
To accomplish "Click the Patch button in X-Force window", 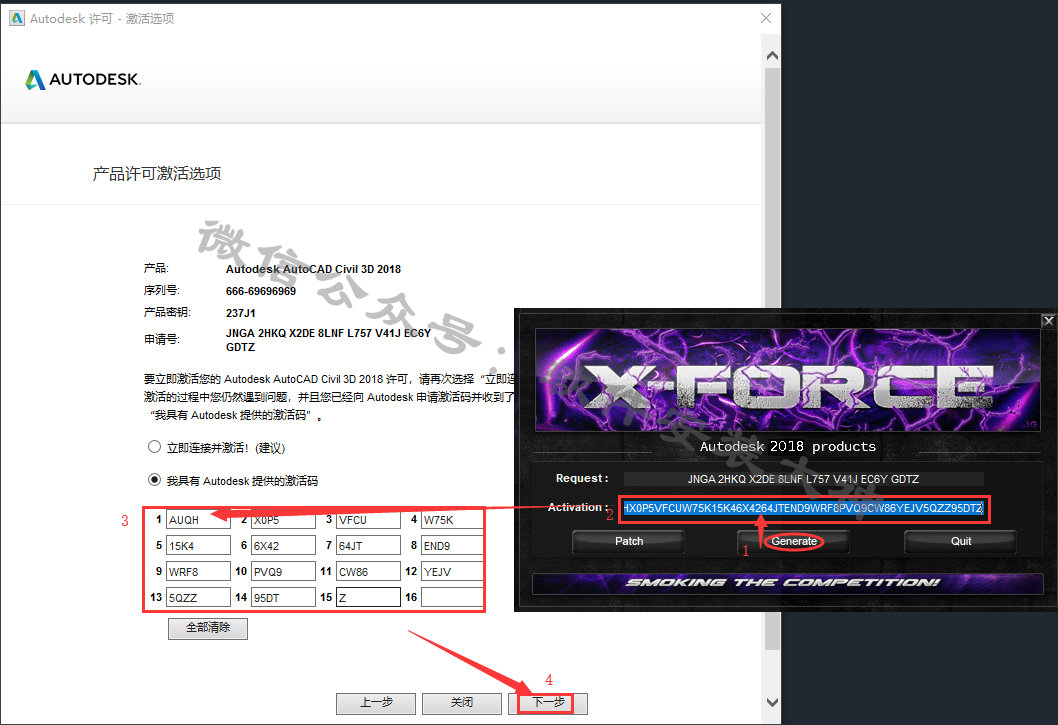I will [x=629, y=541].
